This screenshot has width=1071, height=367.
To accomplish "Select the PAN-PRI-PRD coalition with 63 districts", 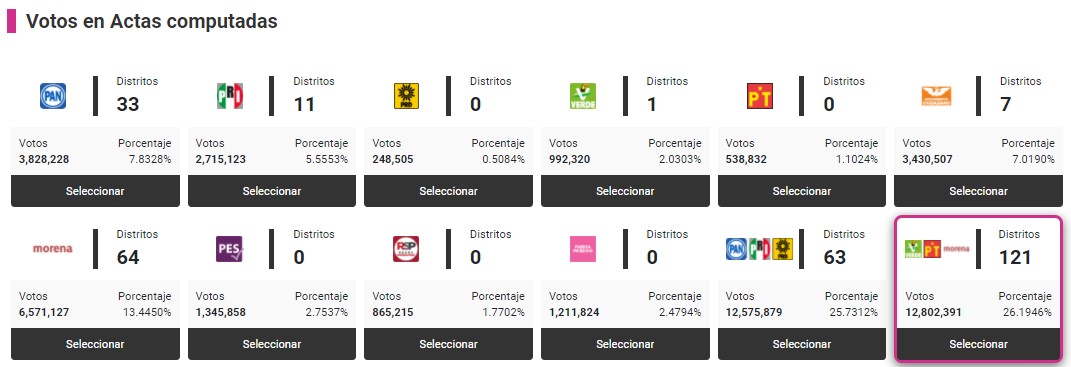I will (802, 344).
